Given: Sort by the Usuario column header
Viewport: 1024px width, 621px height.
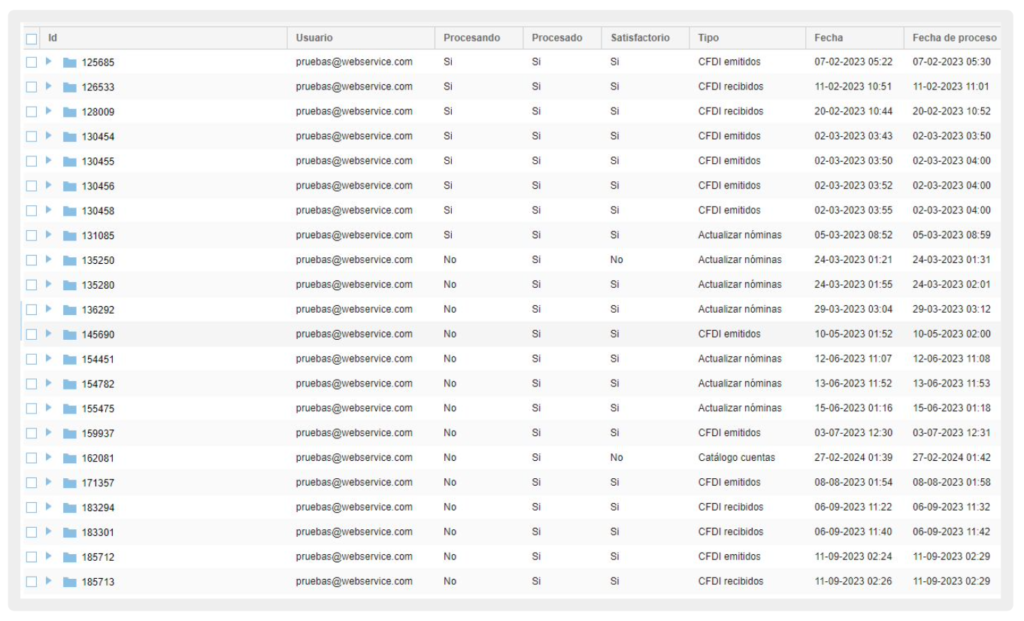Looking at the screenshot, I should (315, 38).
